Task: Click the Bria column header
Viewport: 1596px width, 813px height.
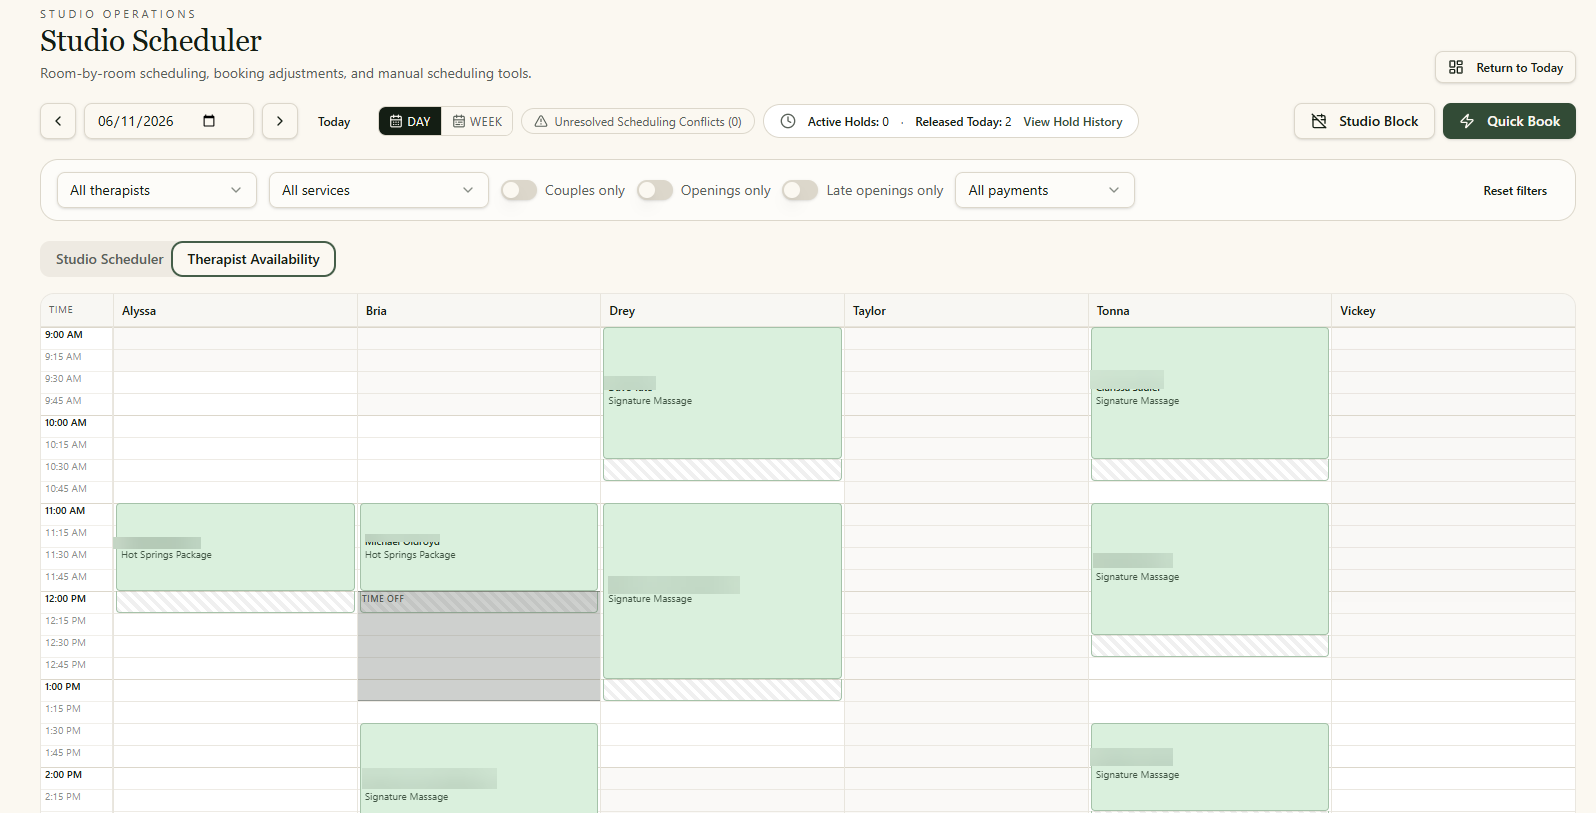Action: (x=479, y=311)
